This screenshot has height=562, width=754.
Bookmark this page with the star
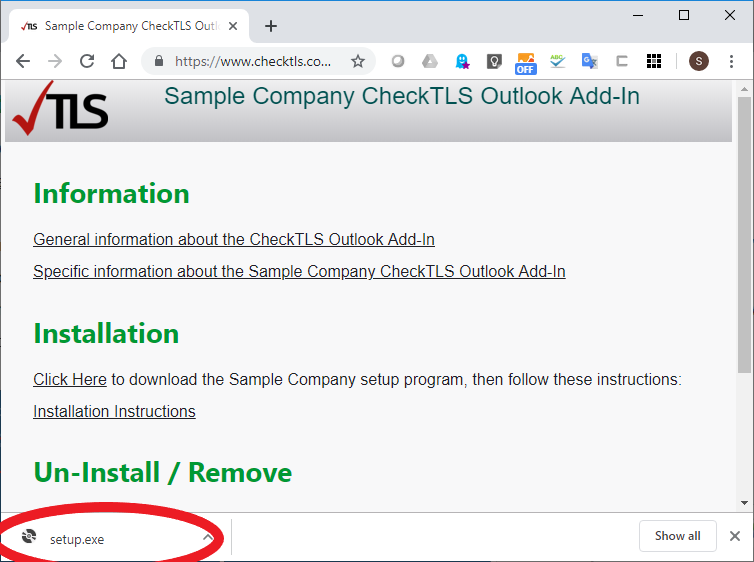click(x=358, y=61)
